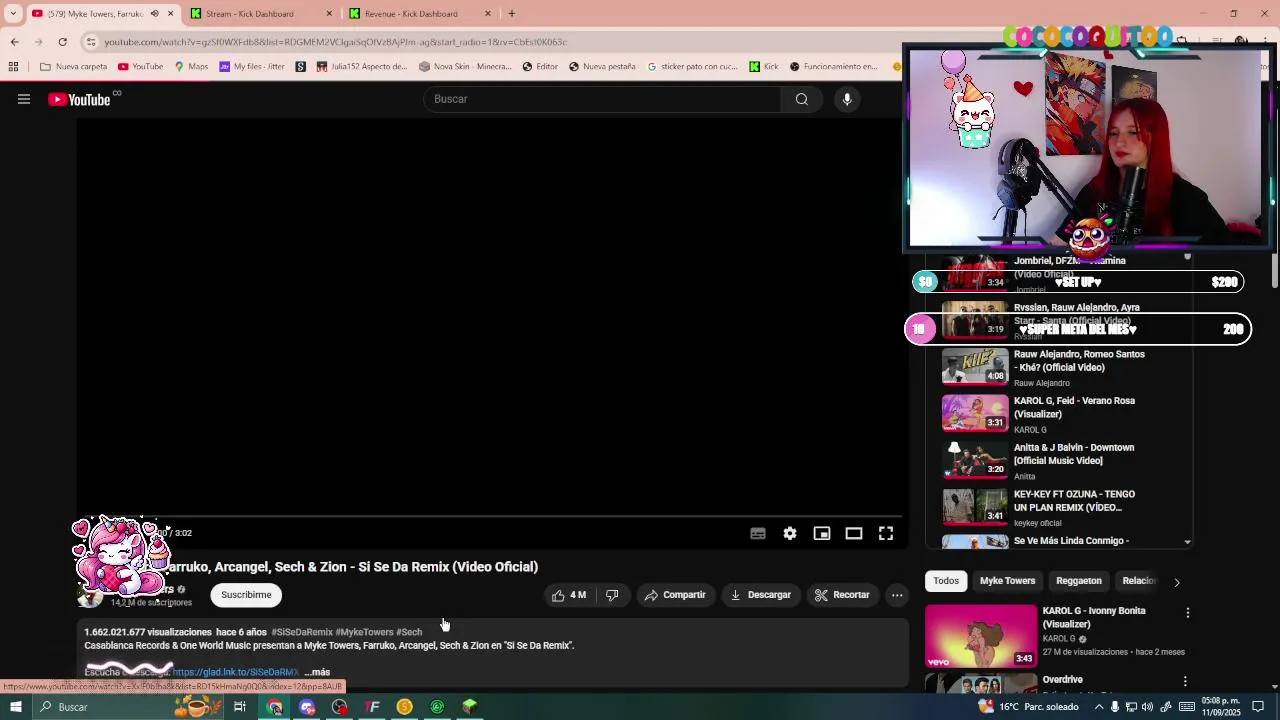1280x720 pixels.
Task: Open the Chrome apps grid icon
Action: [x=13, y=67]
